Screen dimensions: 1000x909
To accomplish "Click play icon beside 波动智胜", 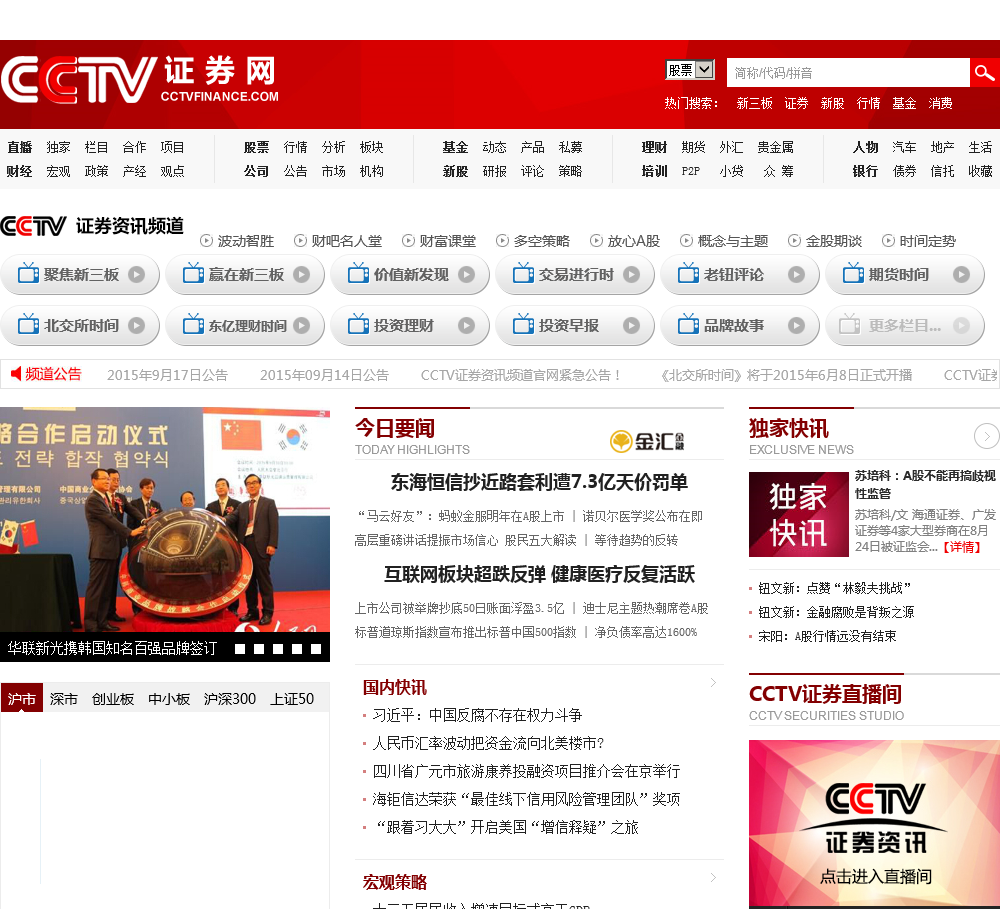I will pyautogui.click(x=206, y=240).
